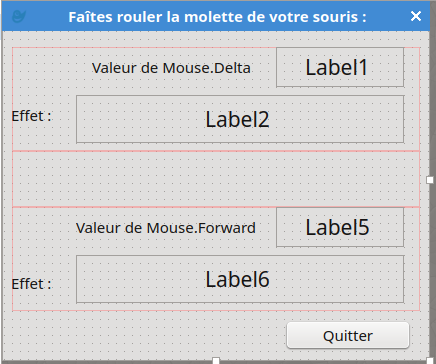Click the Quitter button

point(348,335)
